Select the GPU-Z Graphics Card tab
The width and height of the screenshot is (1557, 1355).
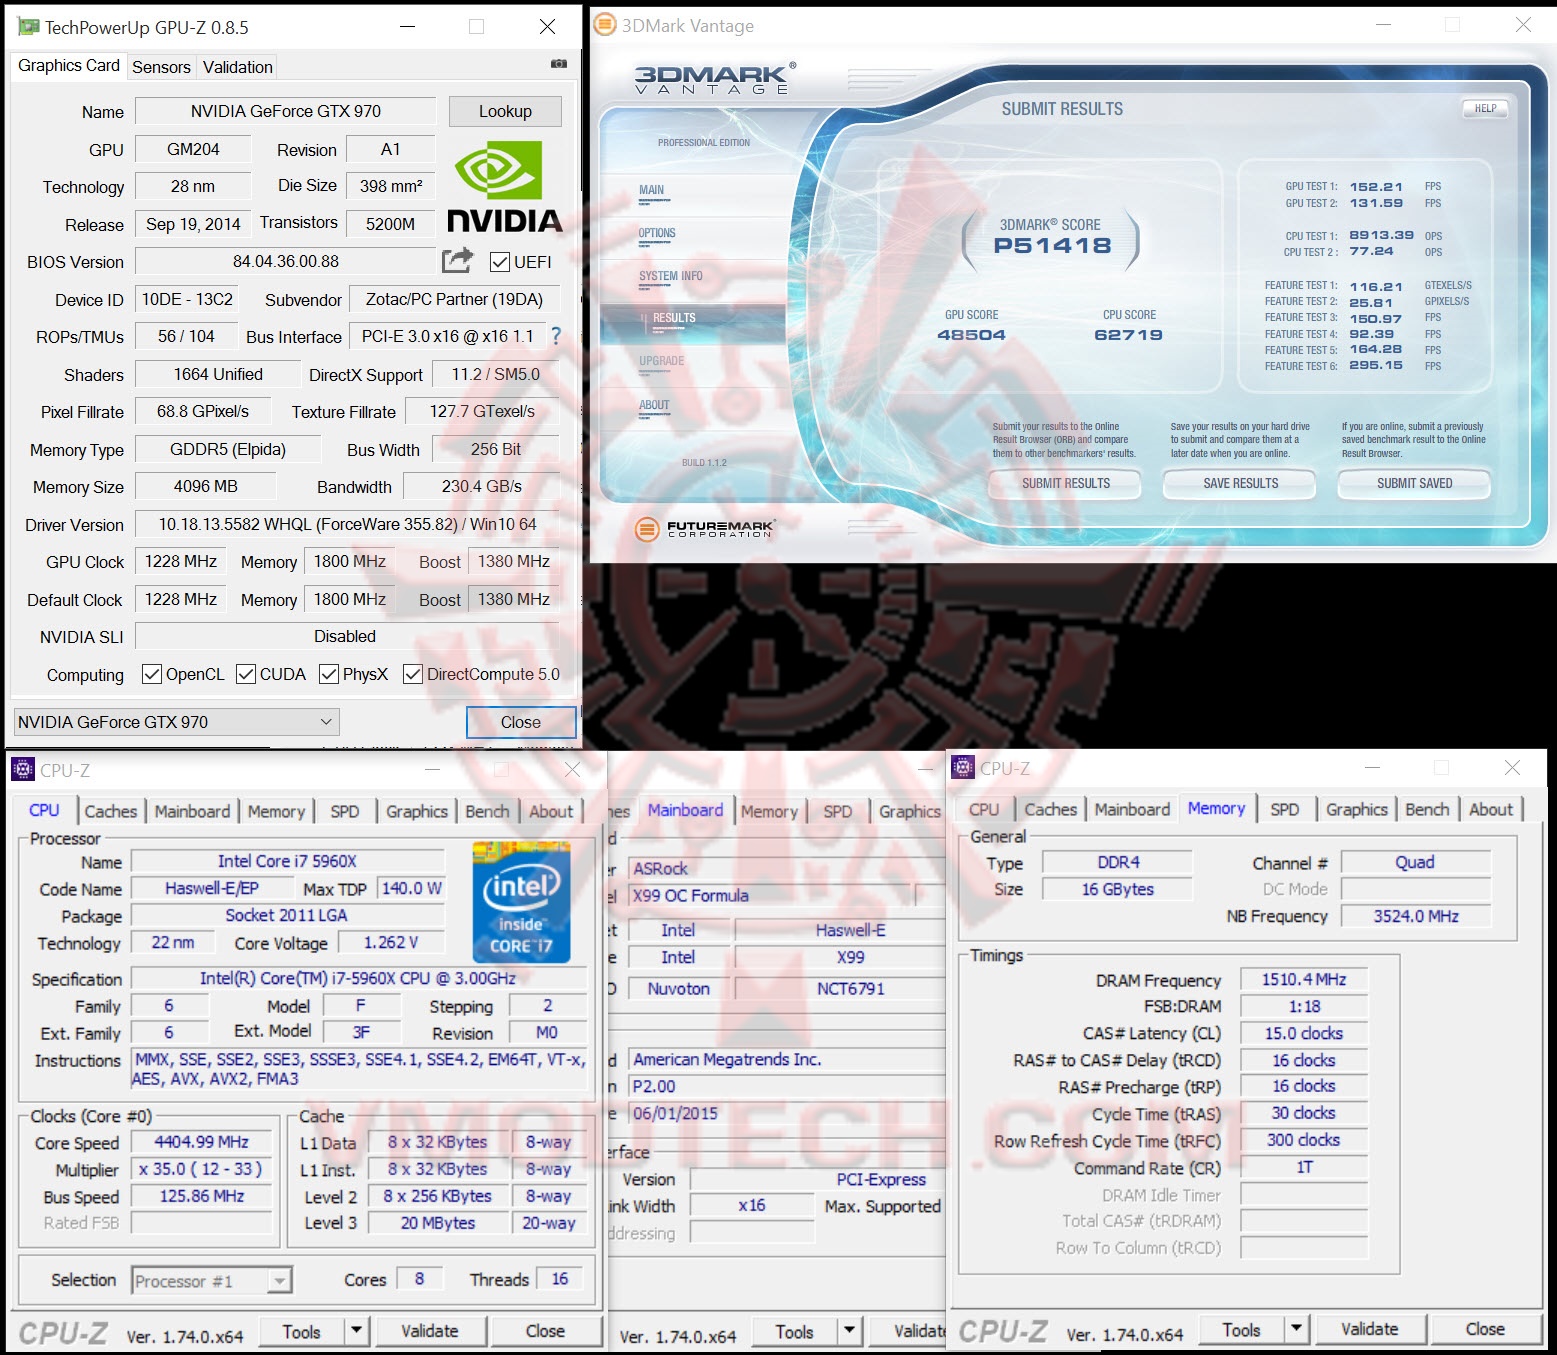pos(69,65)
